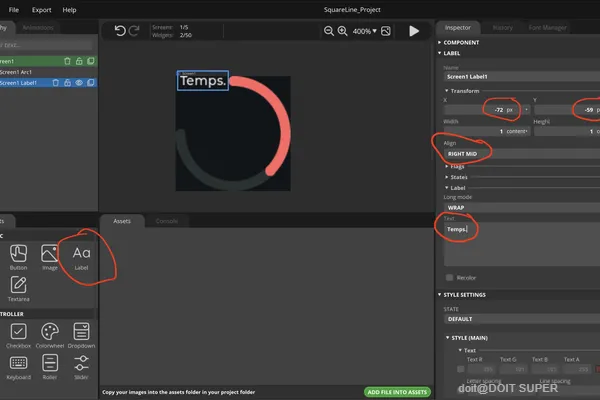This screenshot has height=400, width=600.
Task: Enable the Recolor checkbox
Action: pos(450,278)
